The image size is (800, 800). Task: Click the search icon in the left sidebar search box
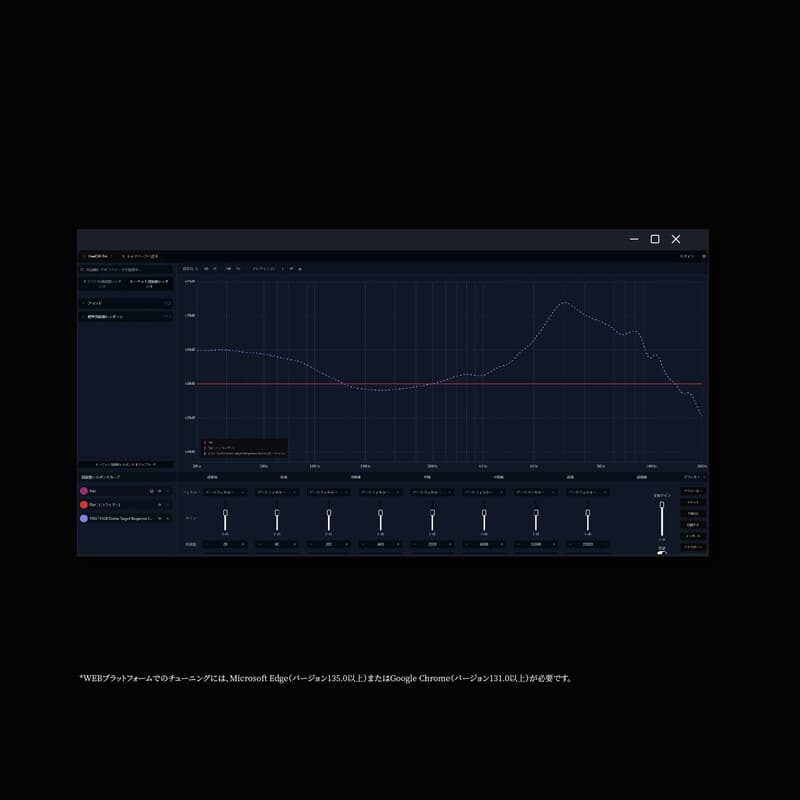click(80, 272)
